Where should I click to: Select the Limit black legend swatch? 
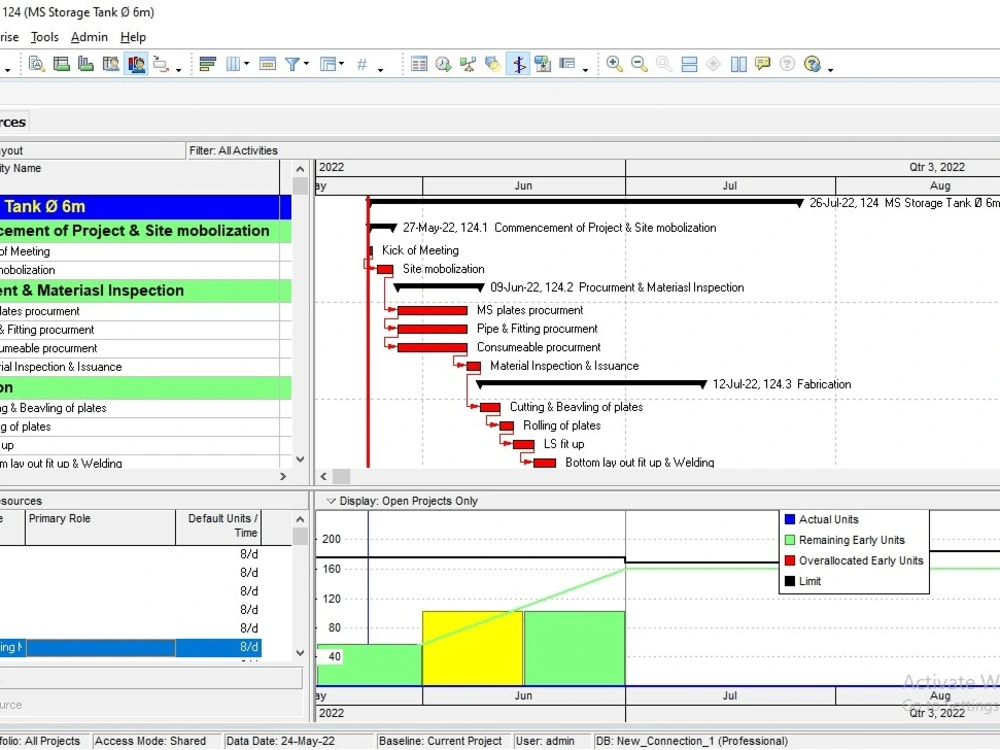tap(790, 580)
